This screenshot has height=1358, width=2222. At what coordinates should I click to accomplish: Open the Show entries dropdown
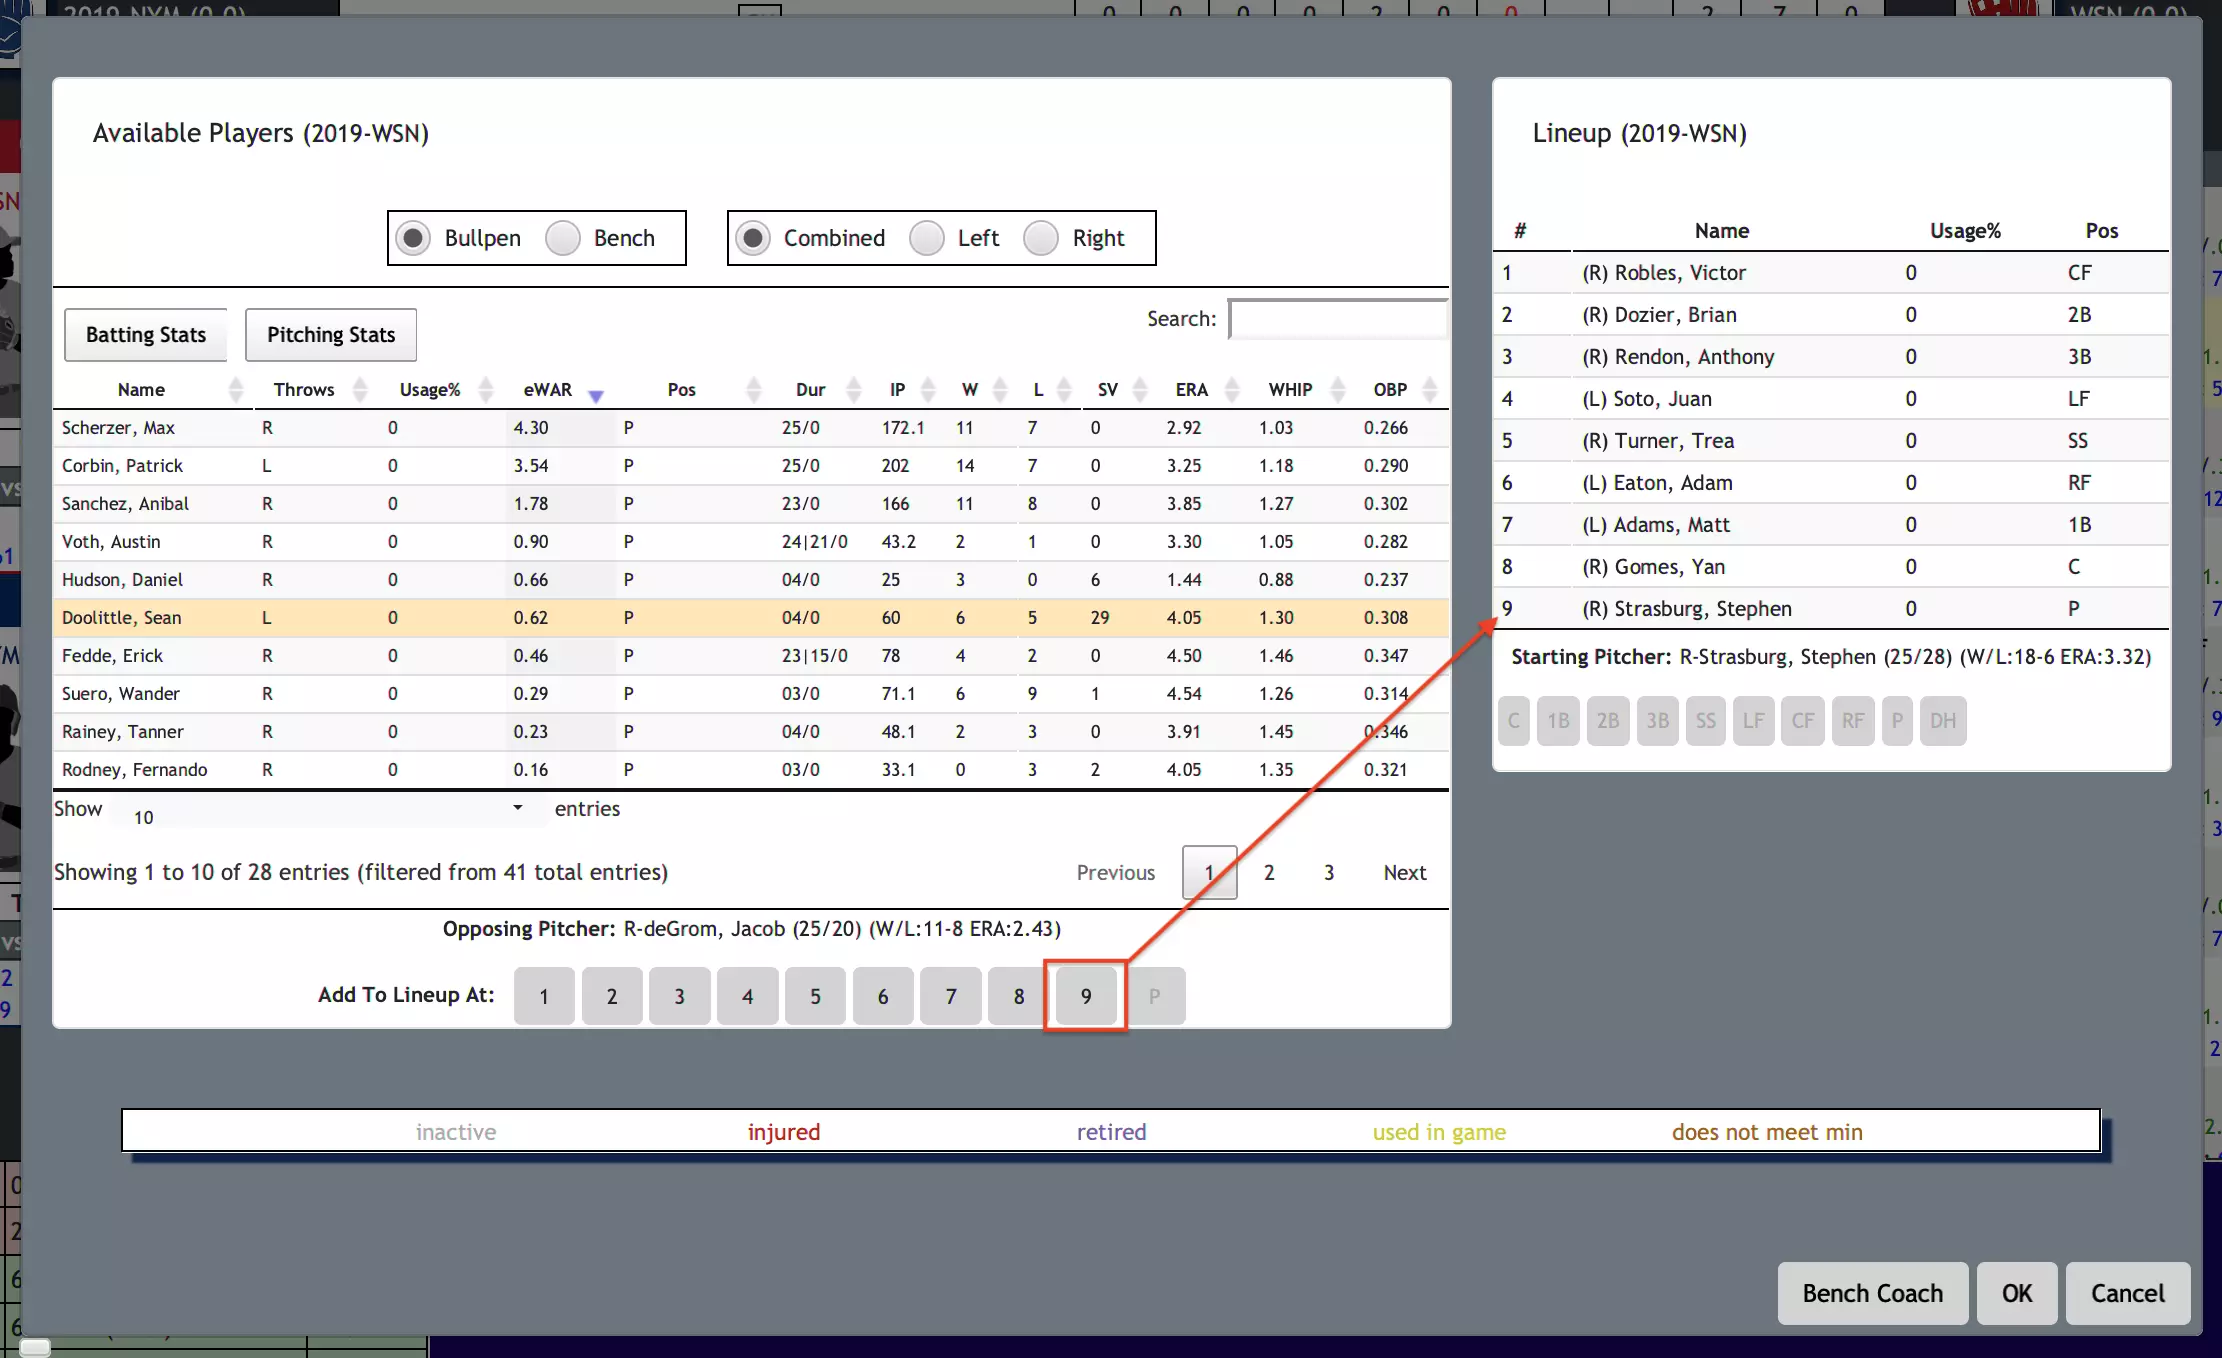(x=328, y=811)
